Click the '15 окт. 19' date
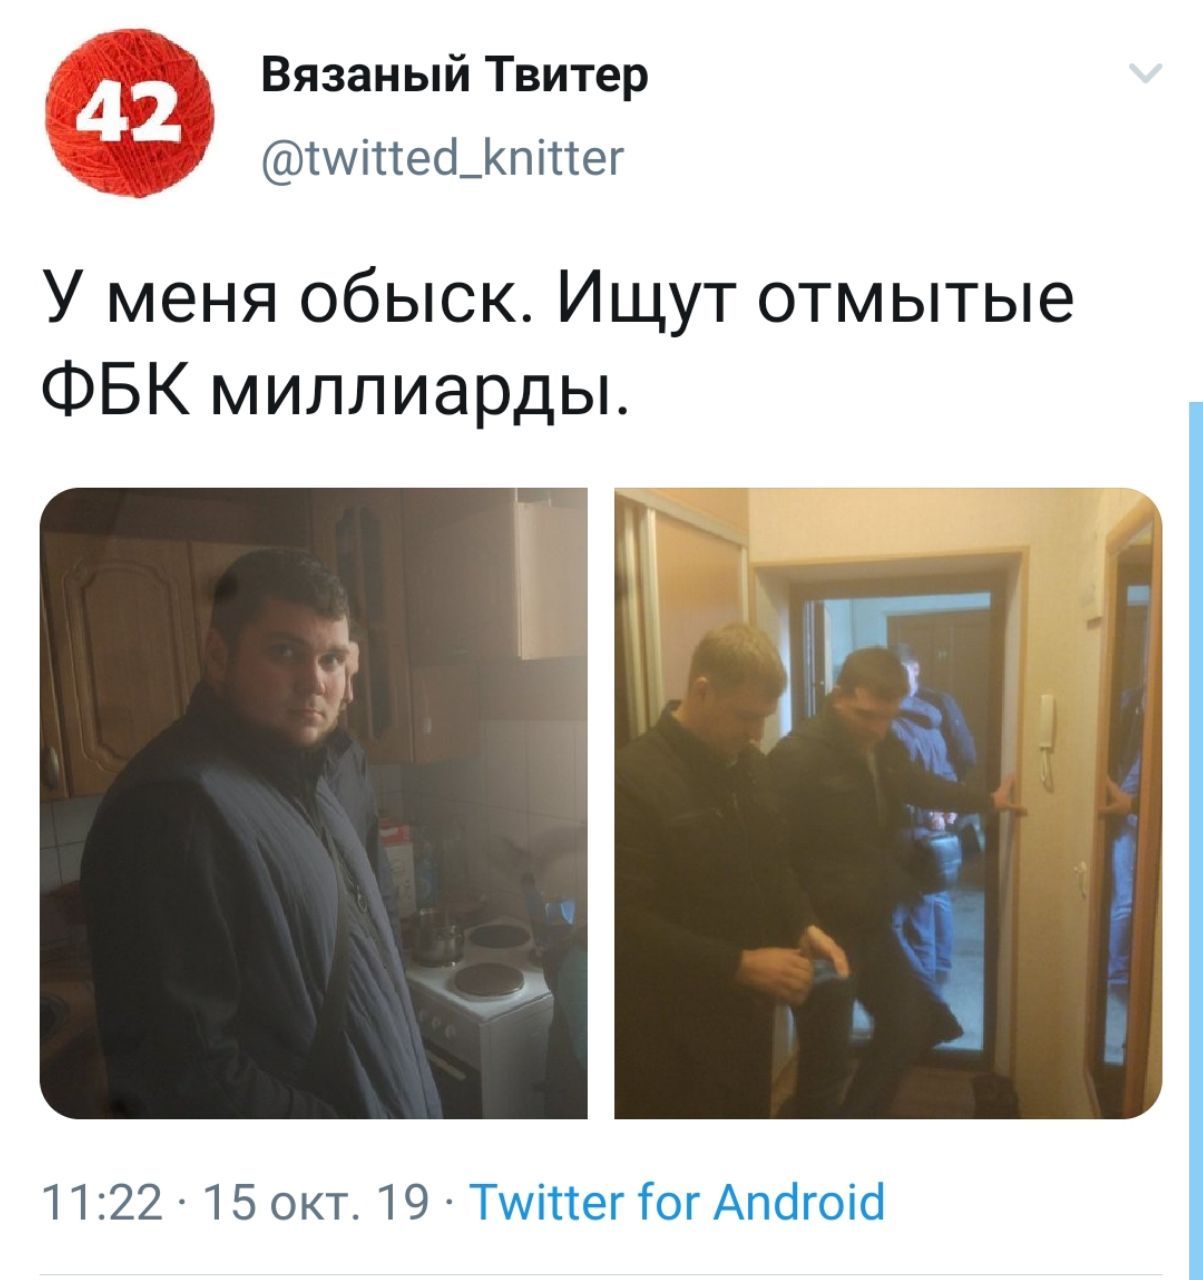This screenshot has width=1203, height=1280. pos(311,1203)
